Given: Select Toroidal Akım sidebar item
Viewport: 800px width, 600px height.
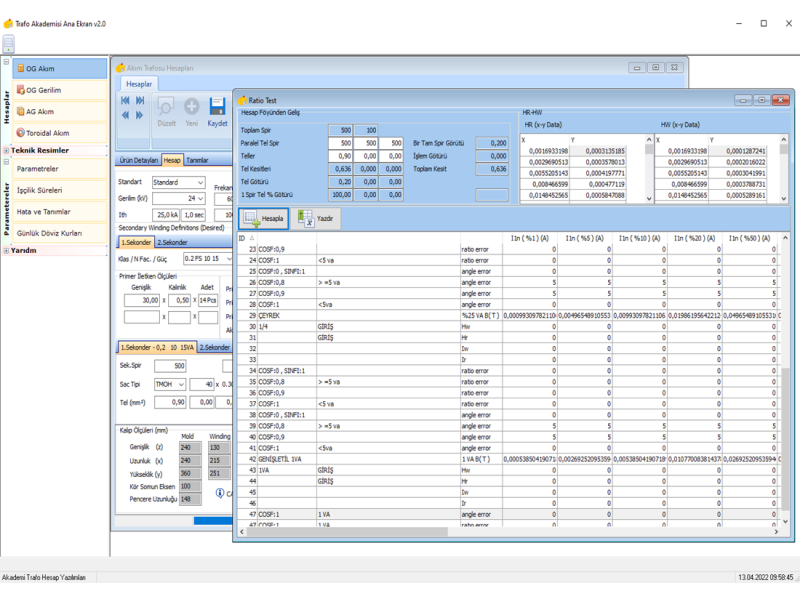Looking at the screenshot, I should coord(59,132).
